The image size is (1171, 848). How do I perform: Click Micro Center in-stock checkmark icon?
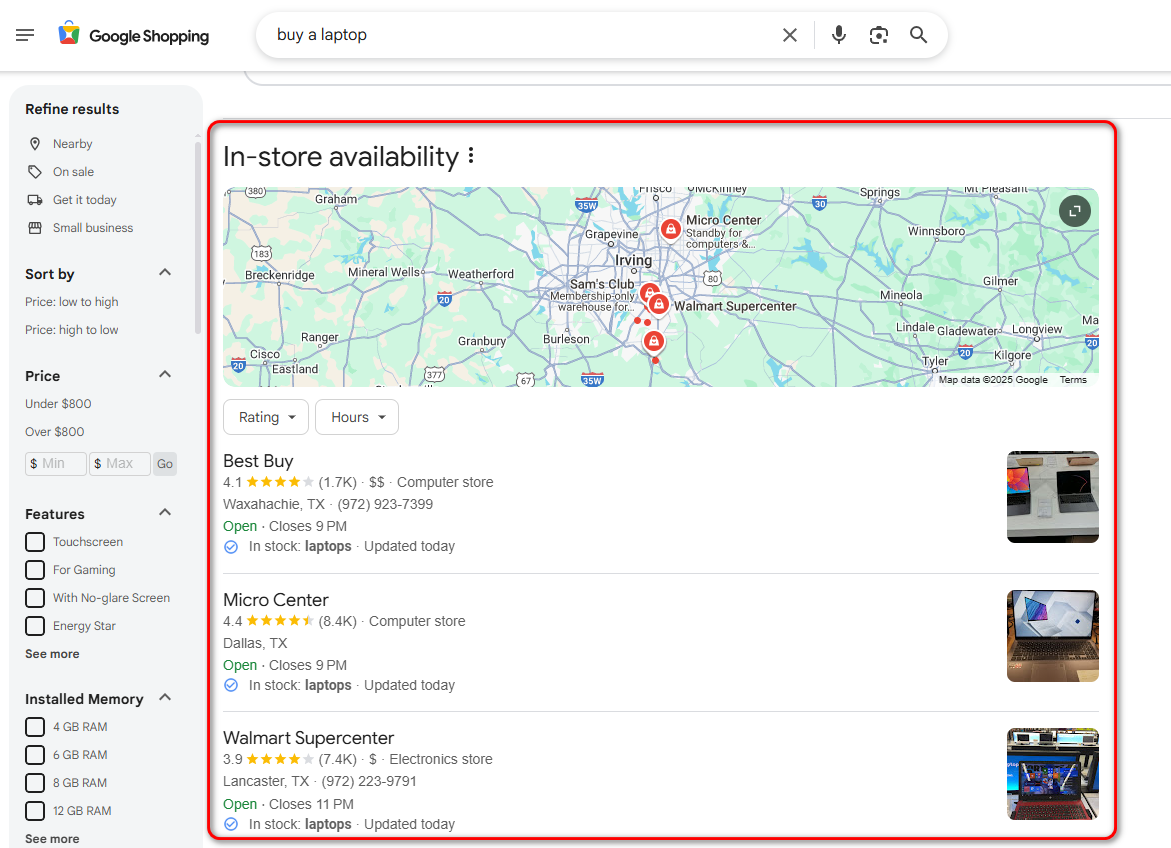coord(232,686)
